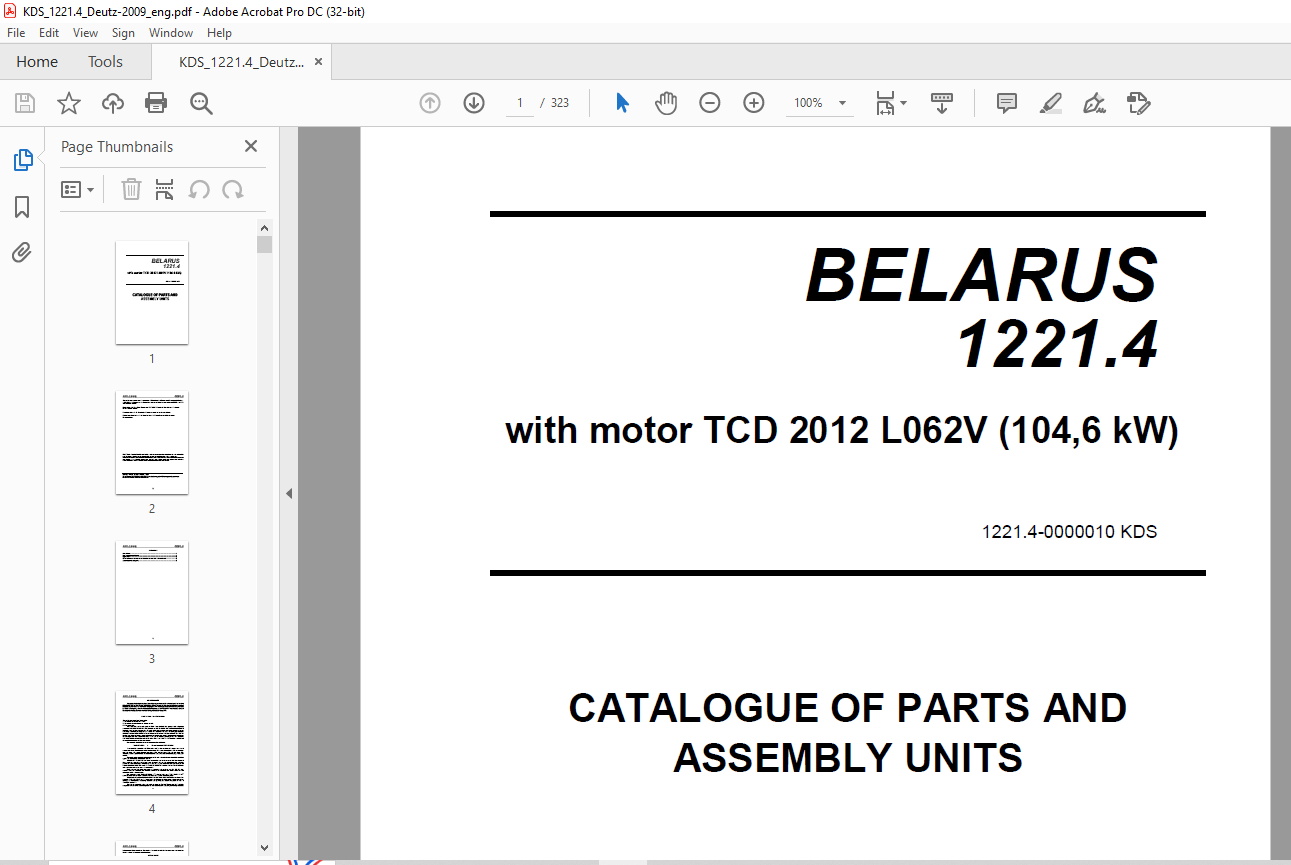The height and width of the screenshot is (865, 1291).
Task: Activate the hand pan tool
Action: point(666,103)
